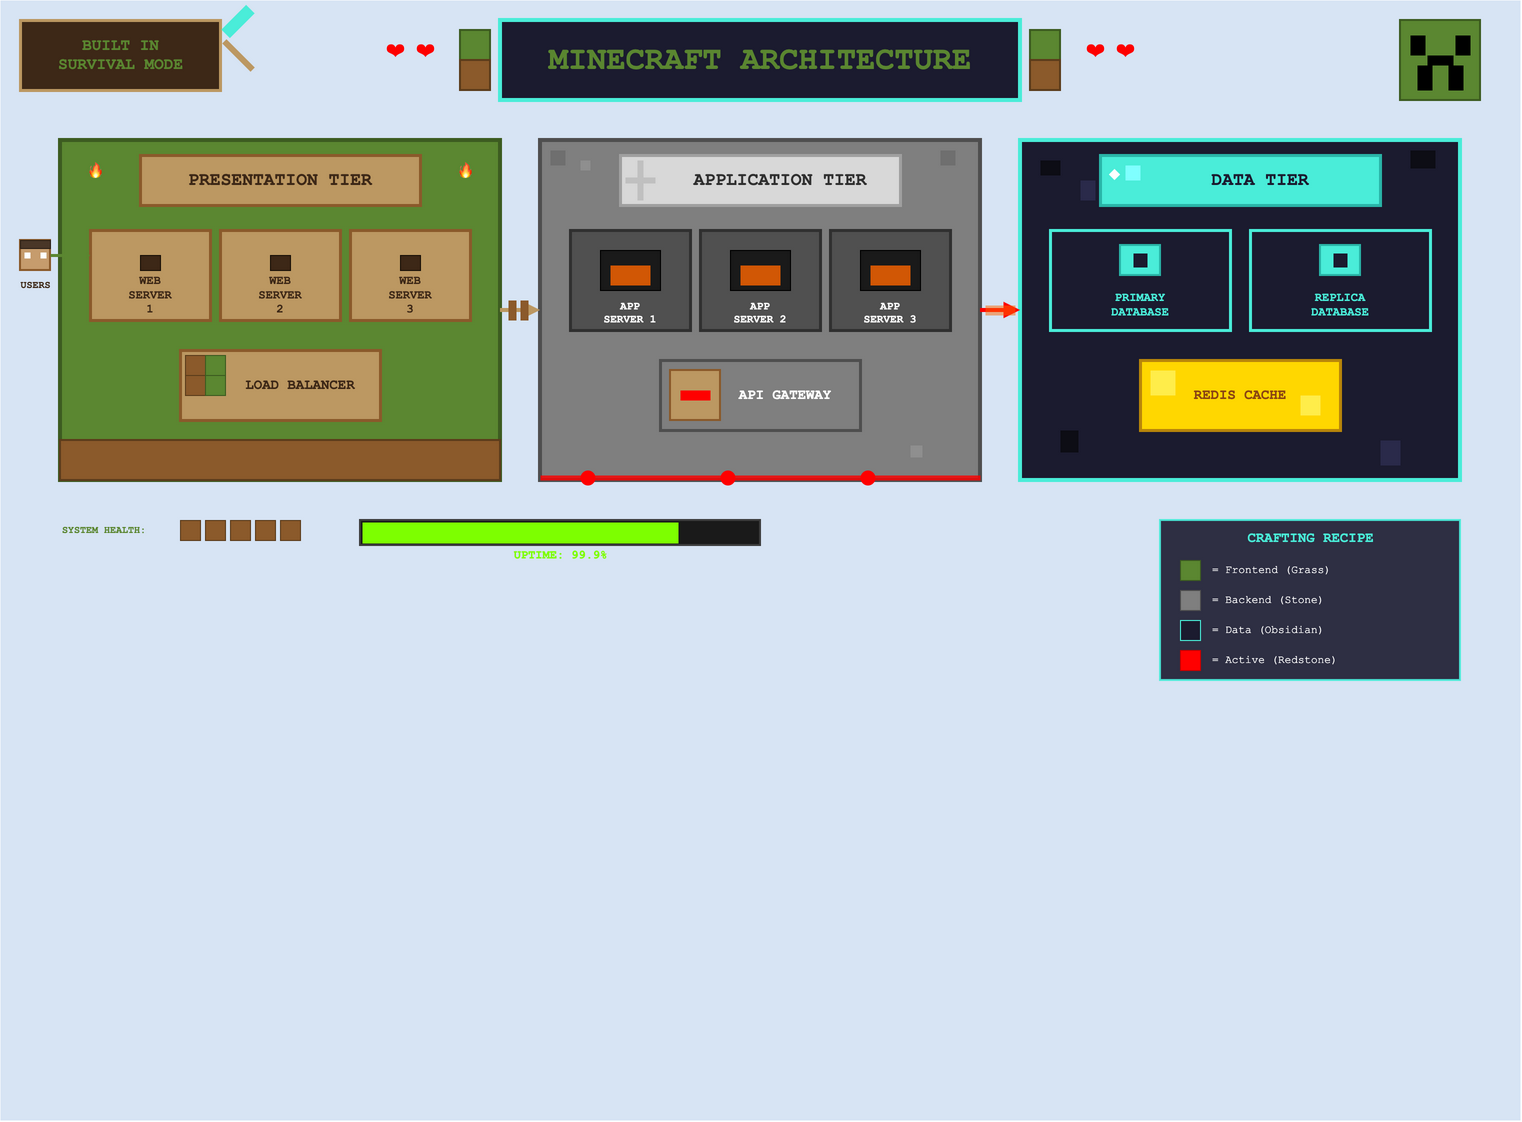Click the Replica Database block icon

(x=1340, y=260)
